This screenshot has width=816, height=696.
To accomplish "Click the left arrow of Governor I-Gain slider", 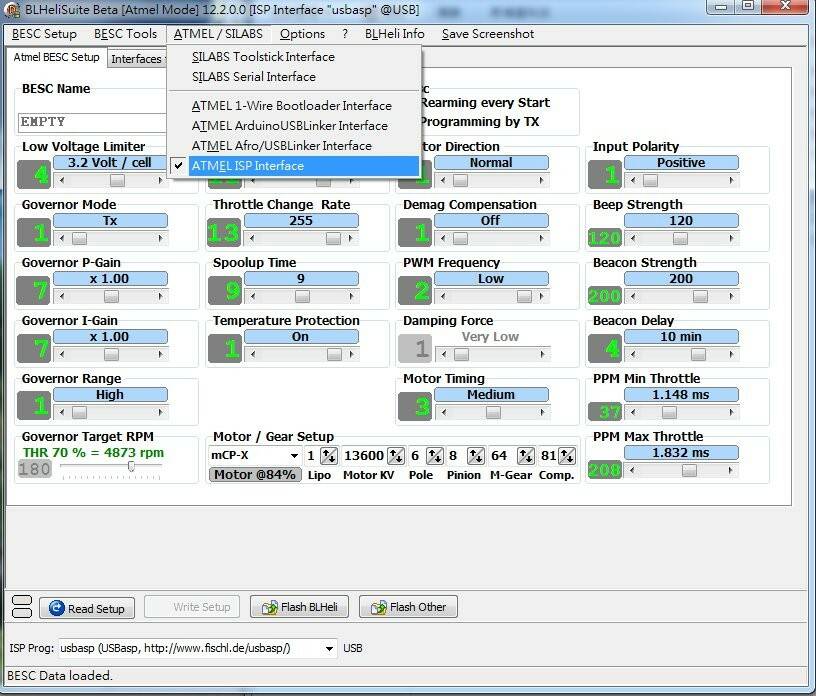I will [x=62, y=355].
